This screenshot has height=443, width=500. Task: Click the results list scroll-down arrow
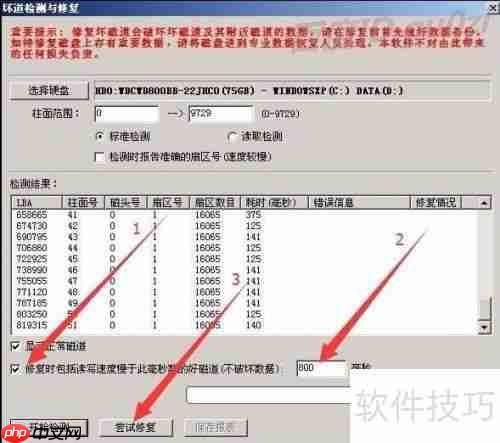(484, 327)
